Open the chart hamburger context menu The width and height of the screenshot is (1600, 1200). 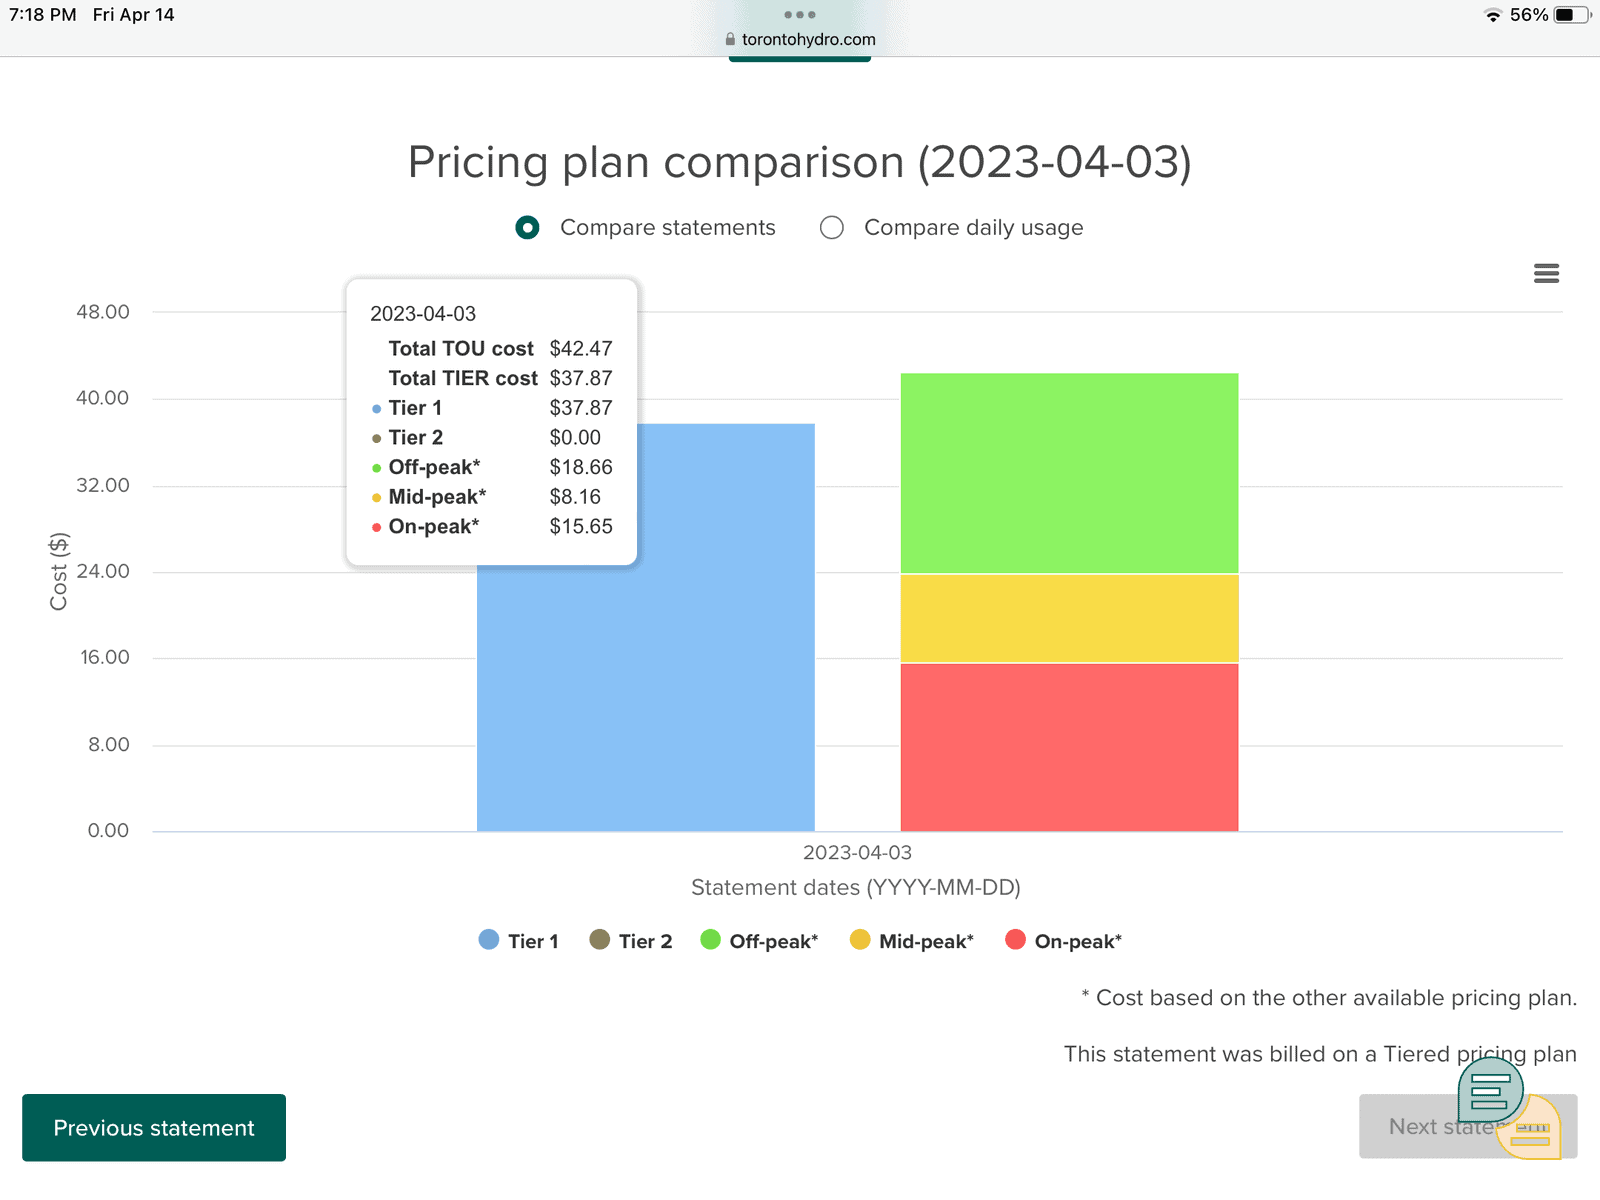coord(1546,273)
